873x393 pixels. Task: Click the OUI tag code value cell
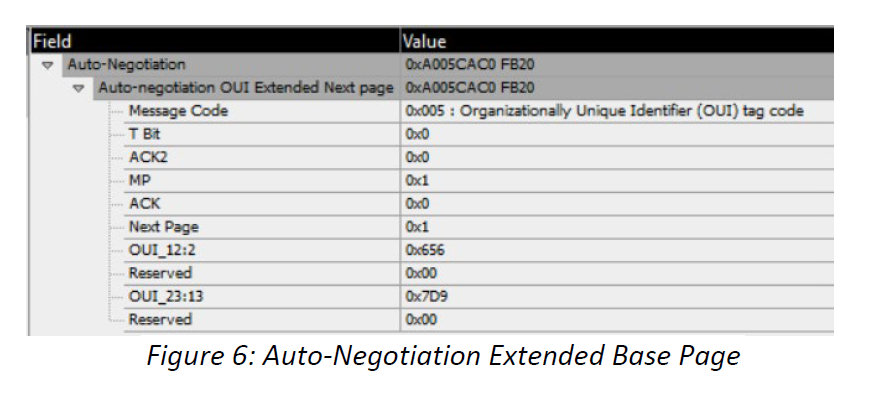617,111
